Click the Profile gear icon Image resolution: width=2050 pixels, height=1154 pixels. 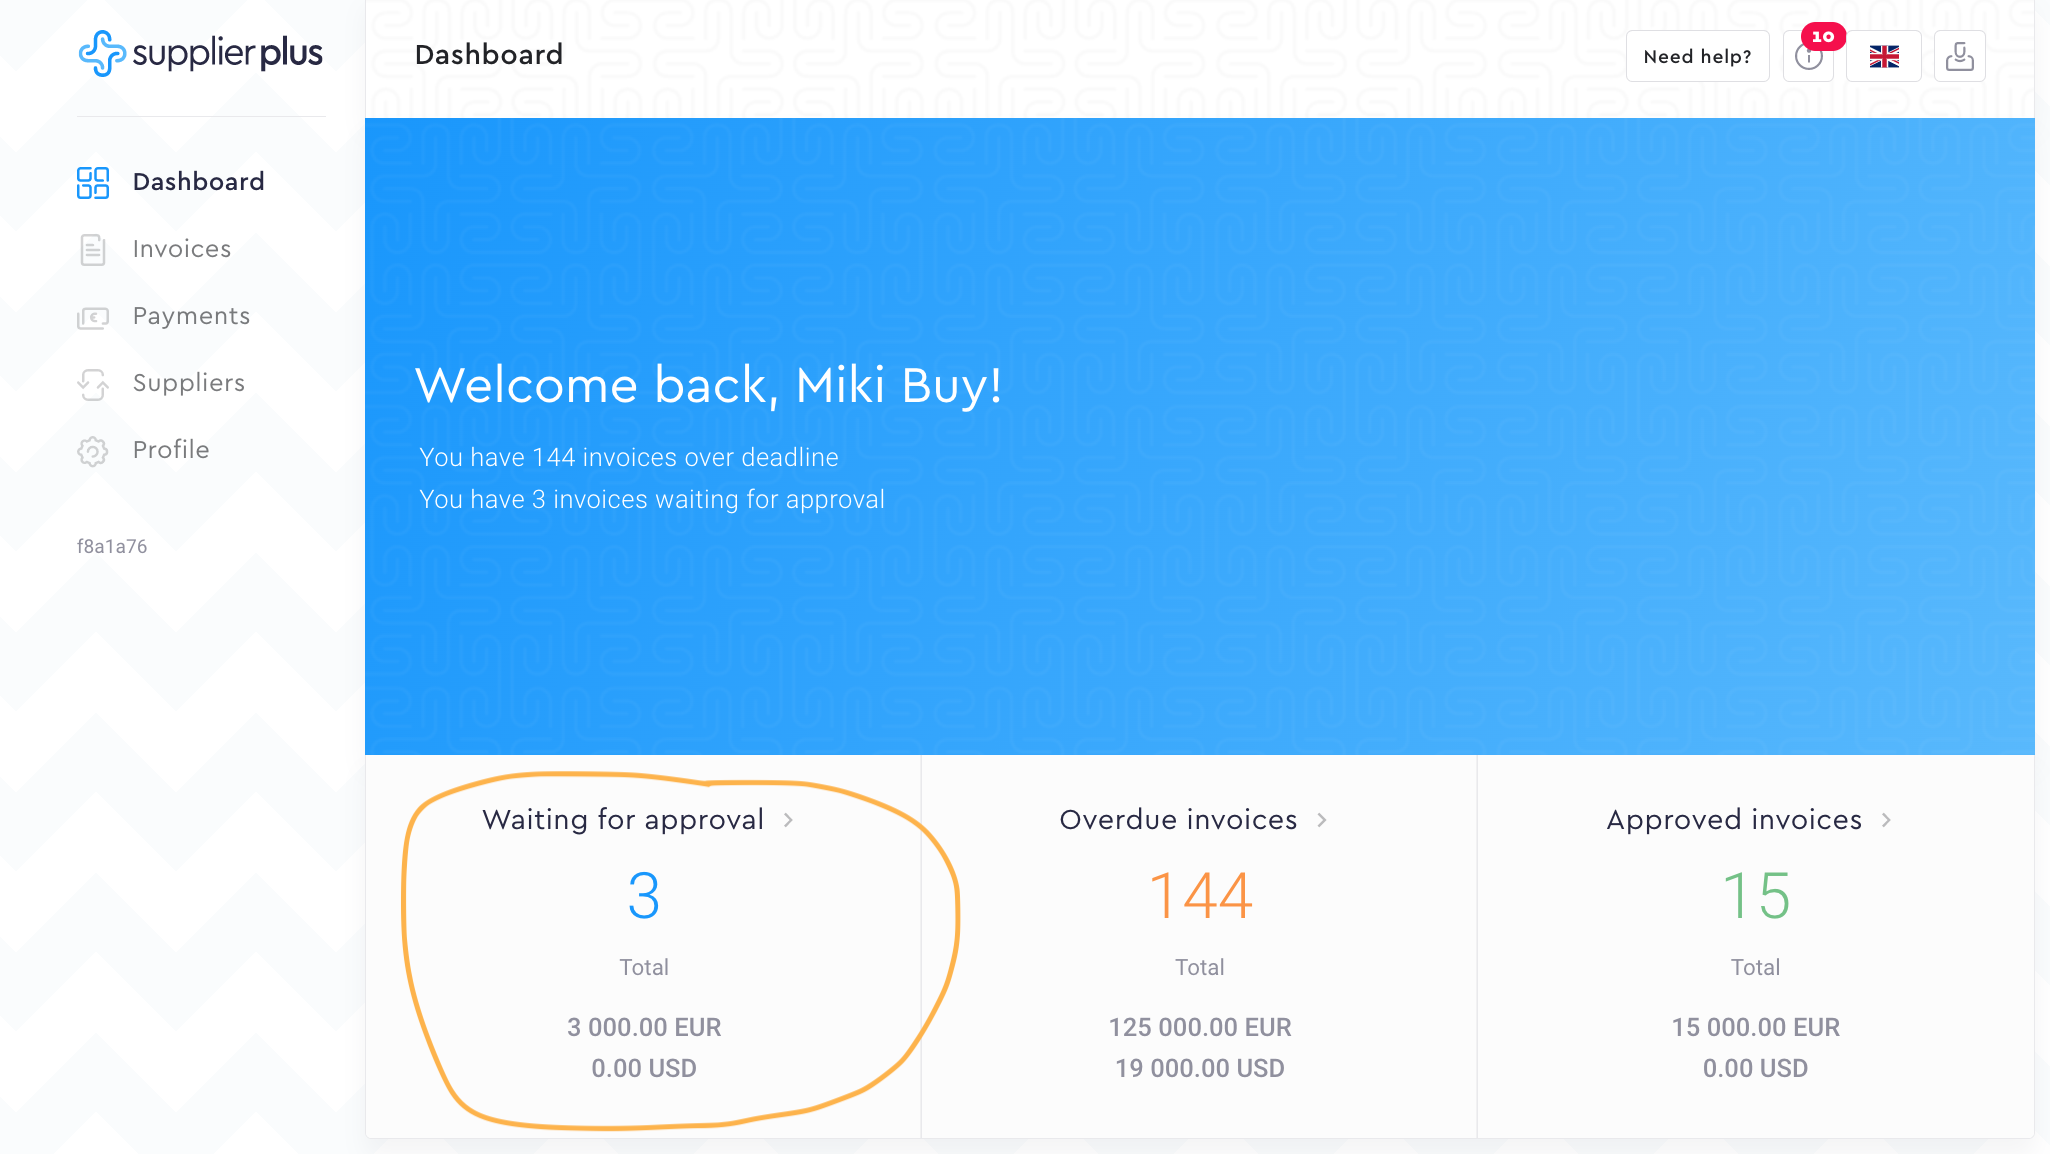pyautogui.click(x=93, y=451)
